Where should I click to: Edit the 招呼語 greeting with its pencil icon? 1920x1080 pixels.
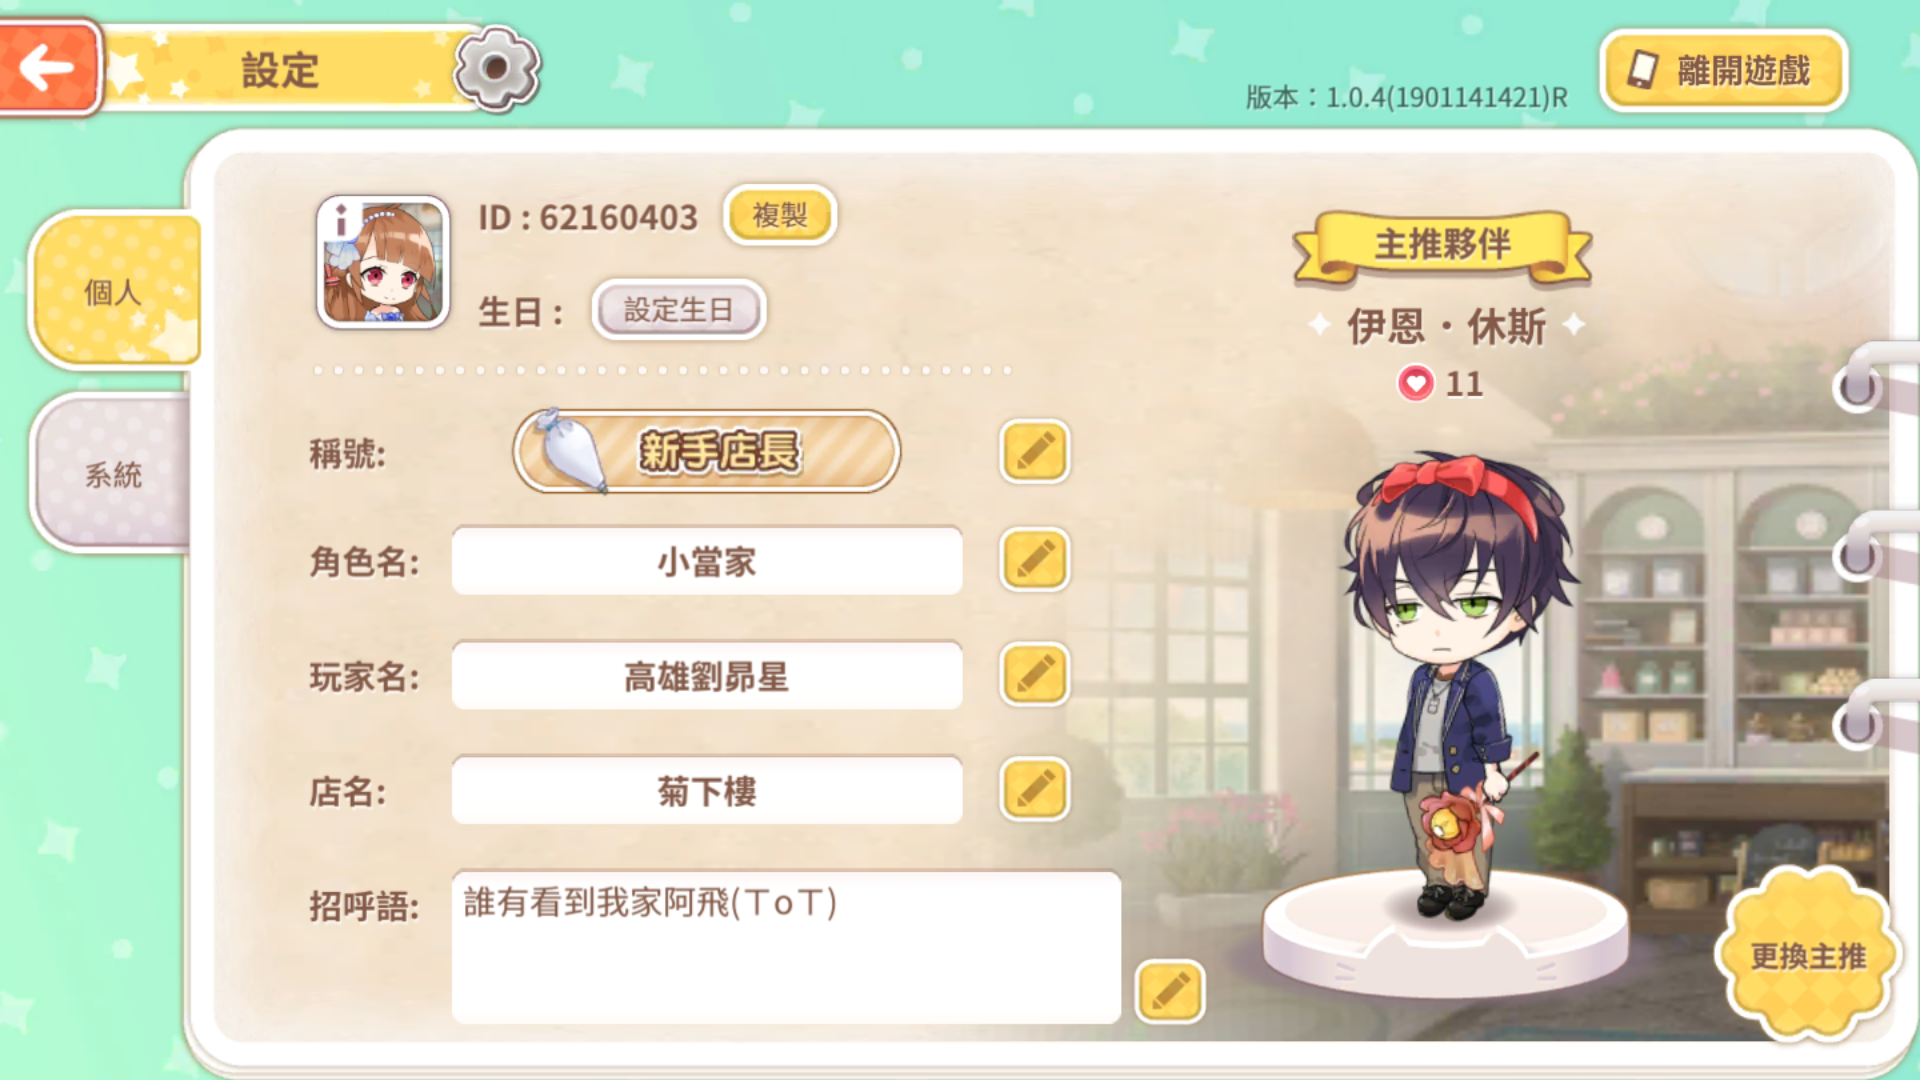tap(1170, 991)
